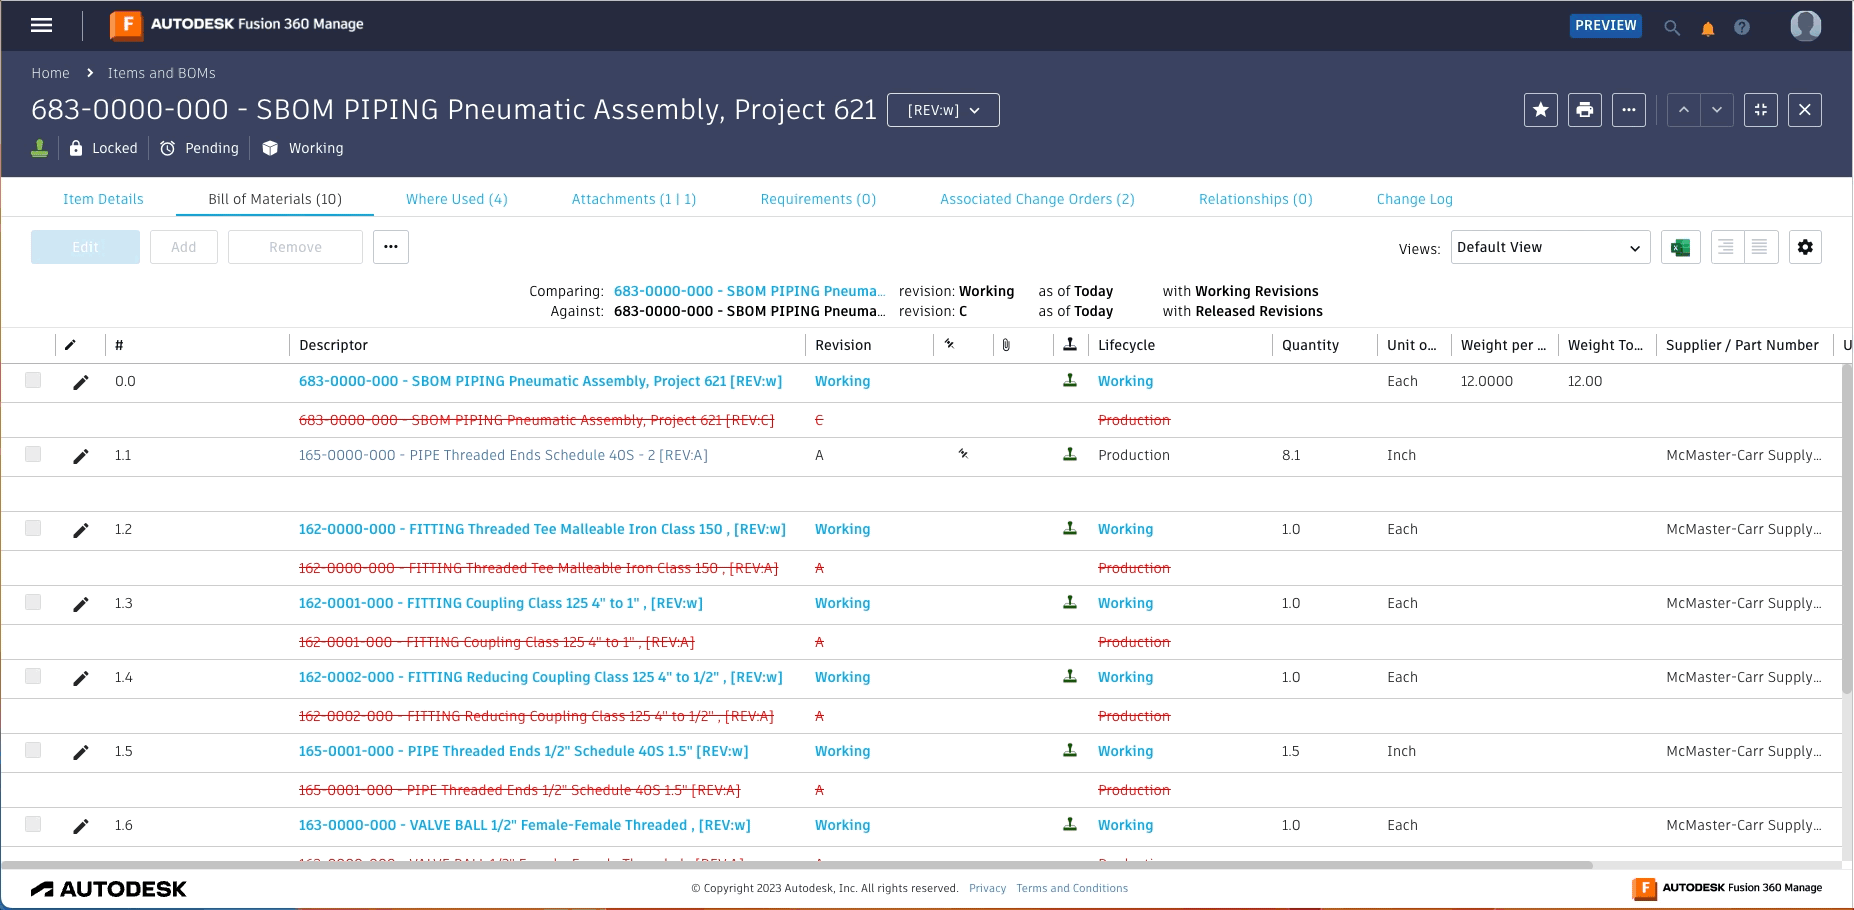This screenshot has height=910, width=1854.
Task: Edit row 1.1 with pencil icon
Action: [x=81, y=456]
